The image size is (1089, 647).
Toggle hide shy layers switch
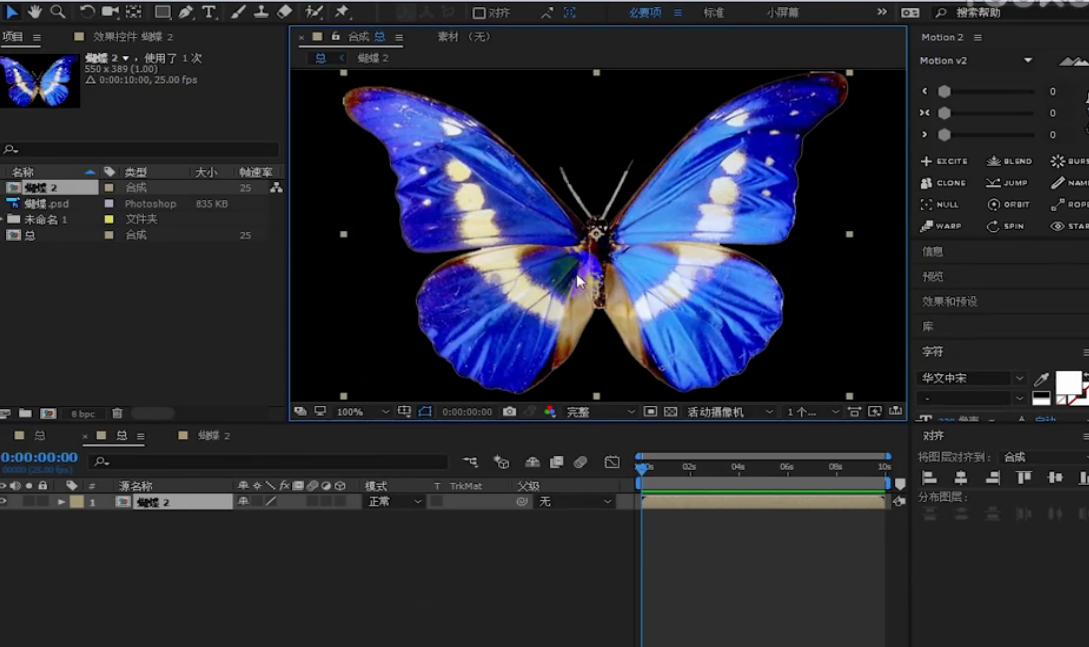point(533,462)
